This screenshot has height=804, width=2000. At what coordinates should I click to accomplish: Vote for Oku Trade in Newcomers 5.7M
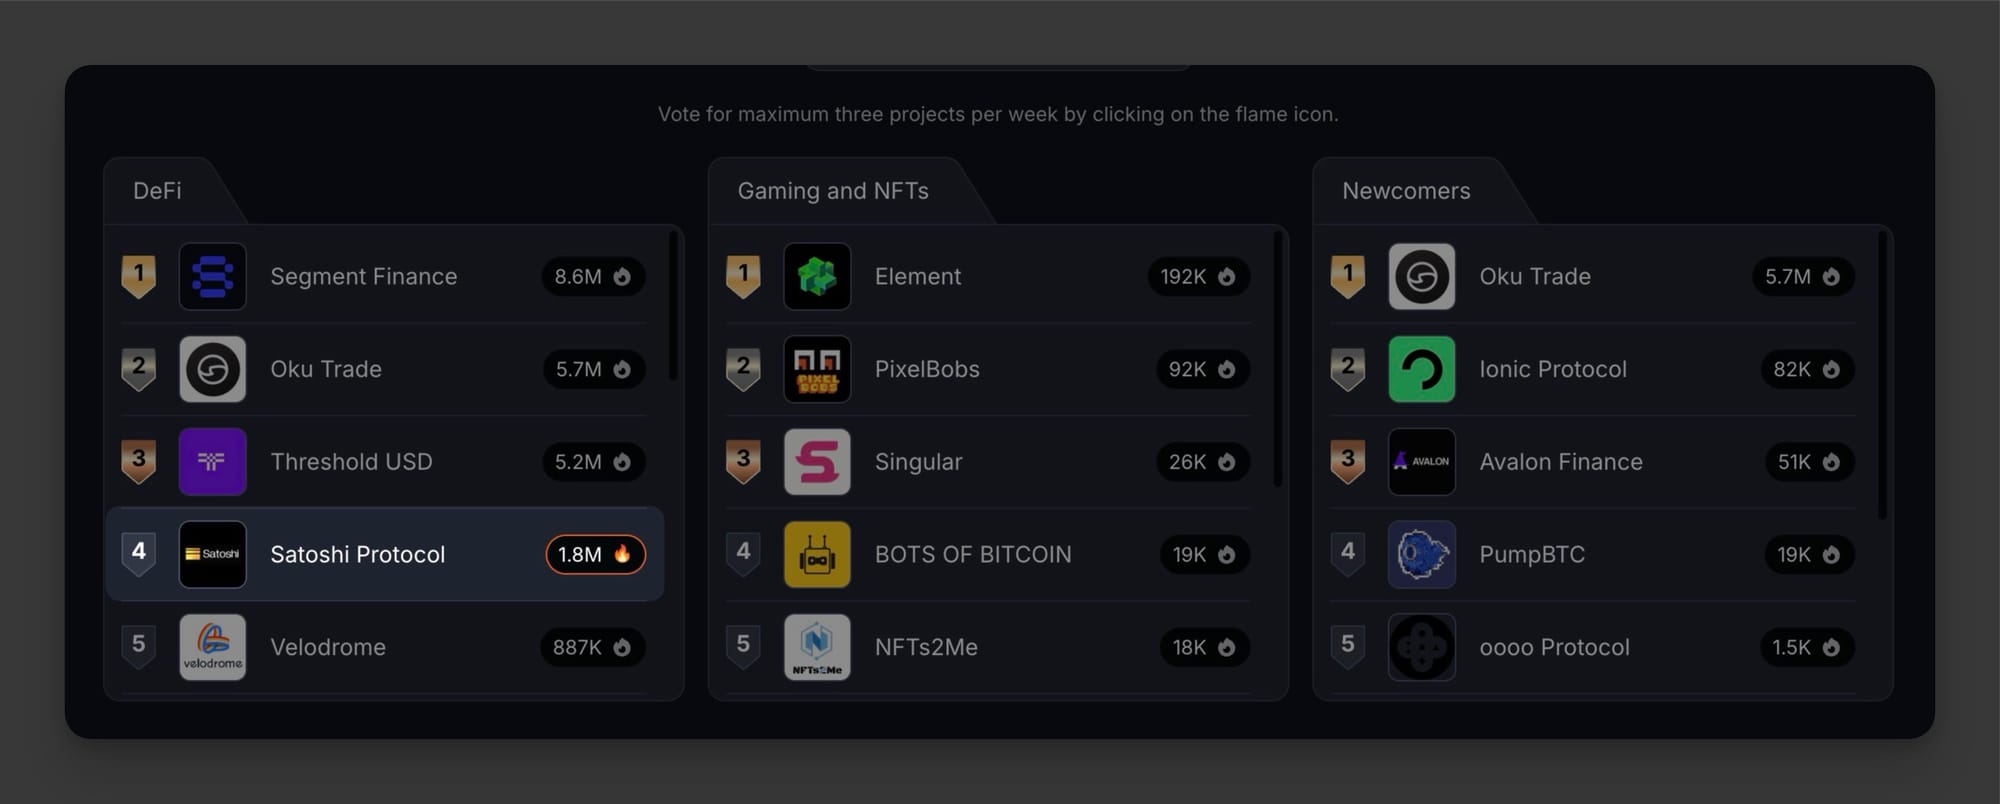click(x=1803, y=276)
